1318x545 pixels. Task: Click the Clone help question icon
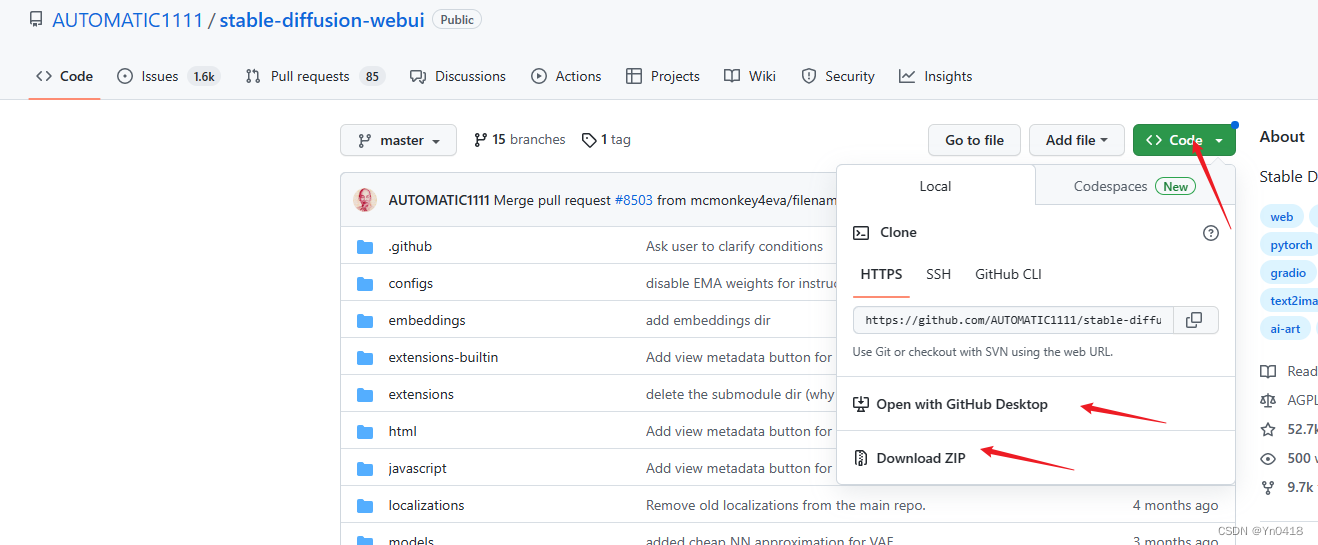[1211, 233]
